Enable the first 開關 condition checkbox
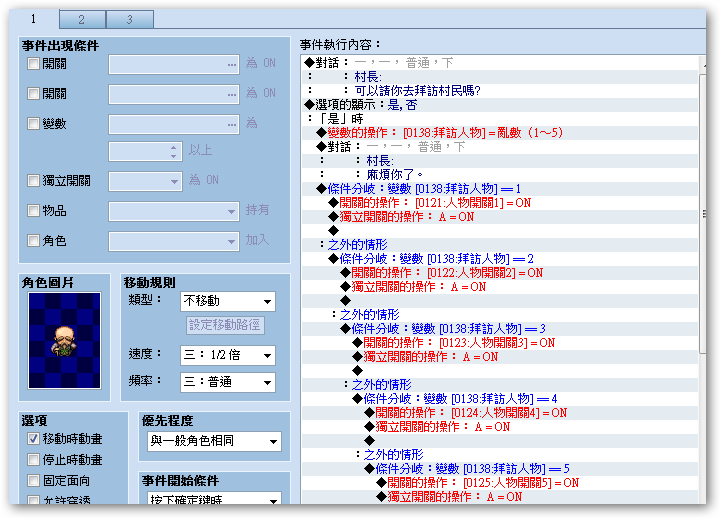The height and width of the screenshot is (518, 720). 34,63
